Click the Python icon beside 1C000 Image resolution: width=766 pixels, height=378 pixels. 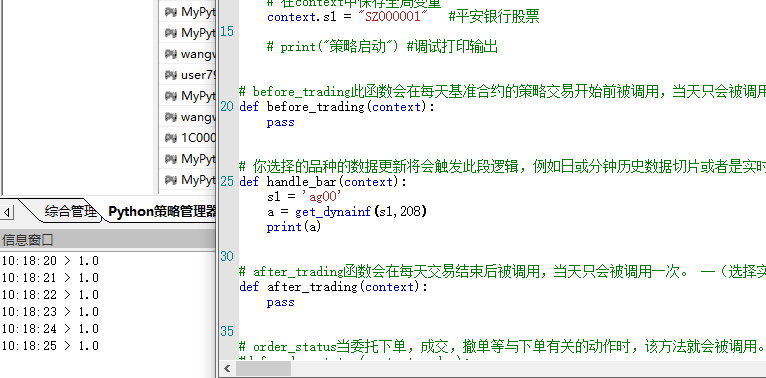tap(170, 138)
